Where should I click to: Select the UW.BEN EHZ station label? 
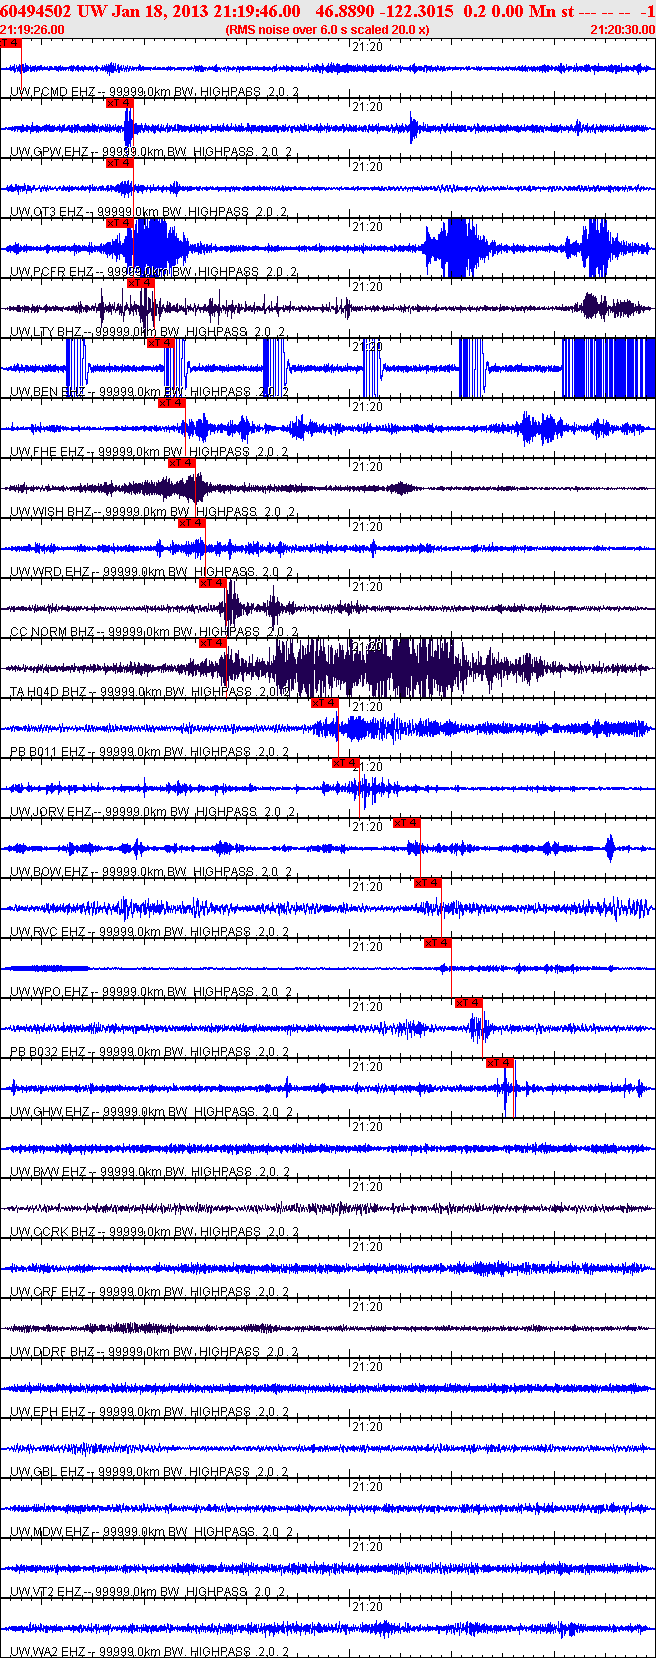[47, 392]
